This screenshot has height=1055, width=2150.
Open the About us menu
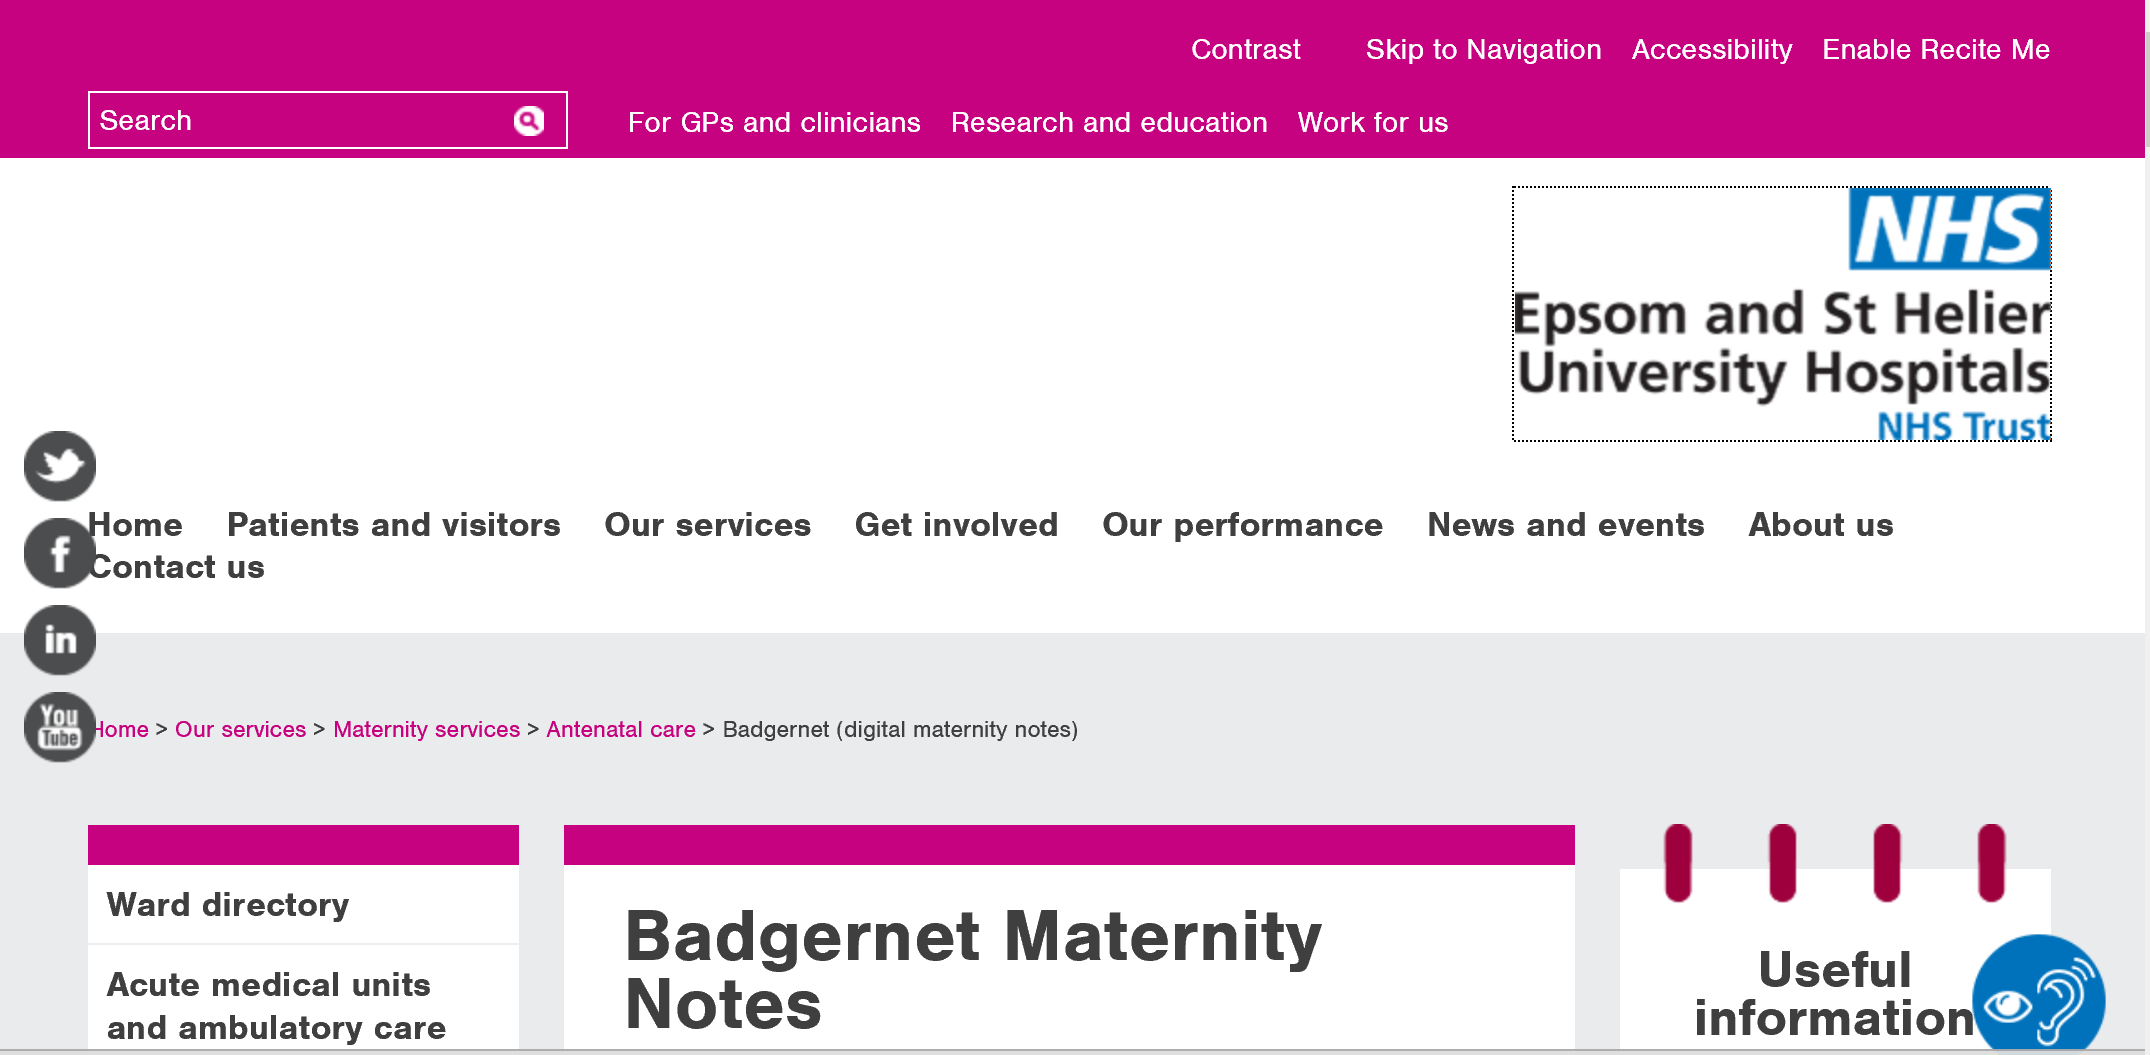point(1821,525)
